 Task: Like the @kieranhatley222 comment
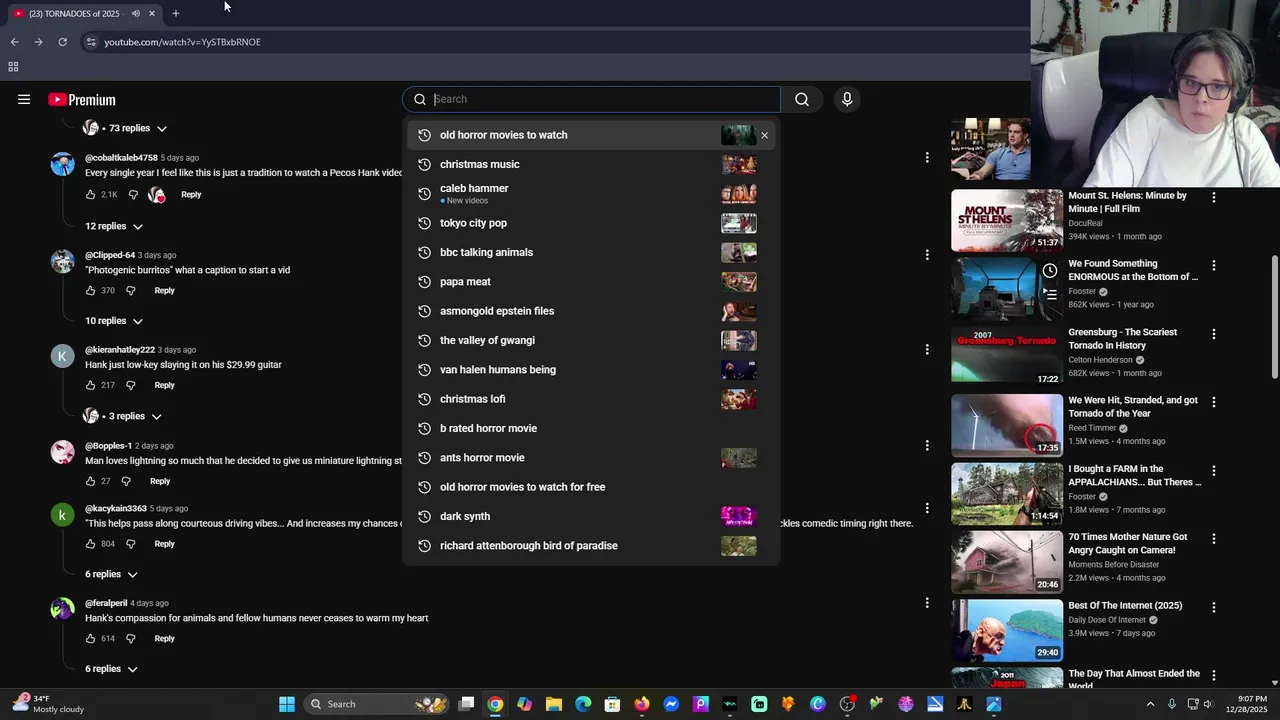pyautogui.click(x=91, y=385)
